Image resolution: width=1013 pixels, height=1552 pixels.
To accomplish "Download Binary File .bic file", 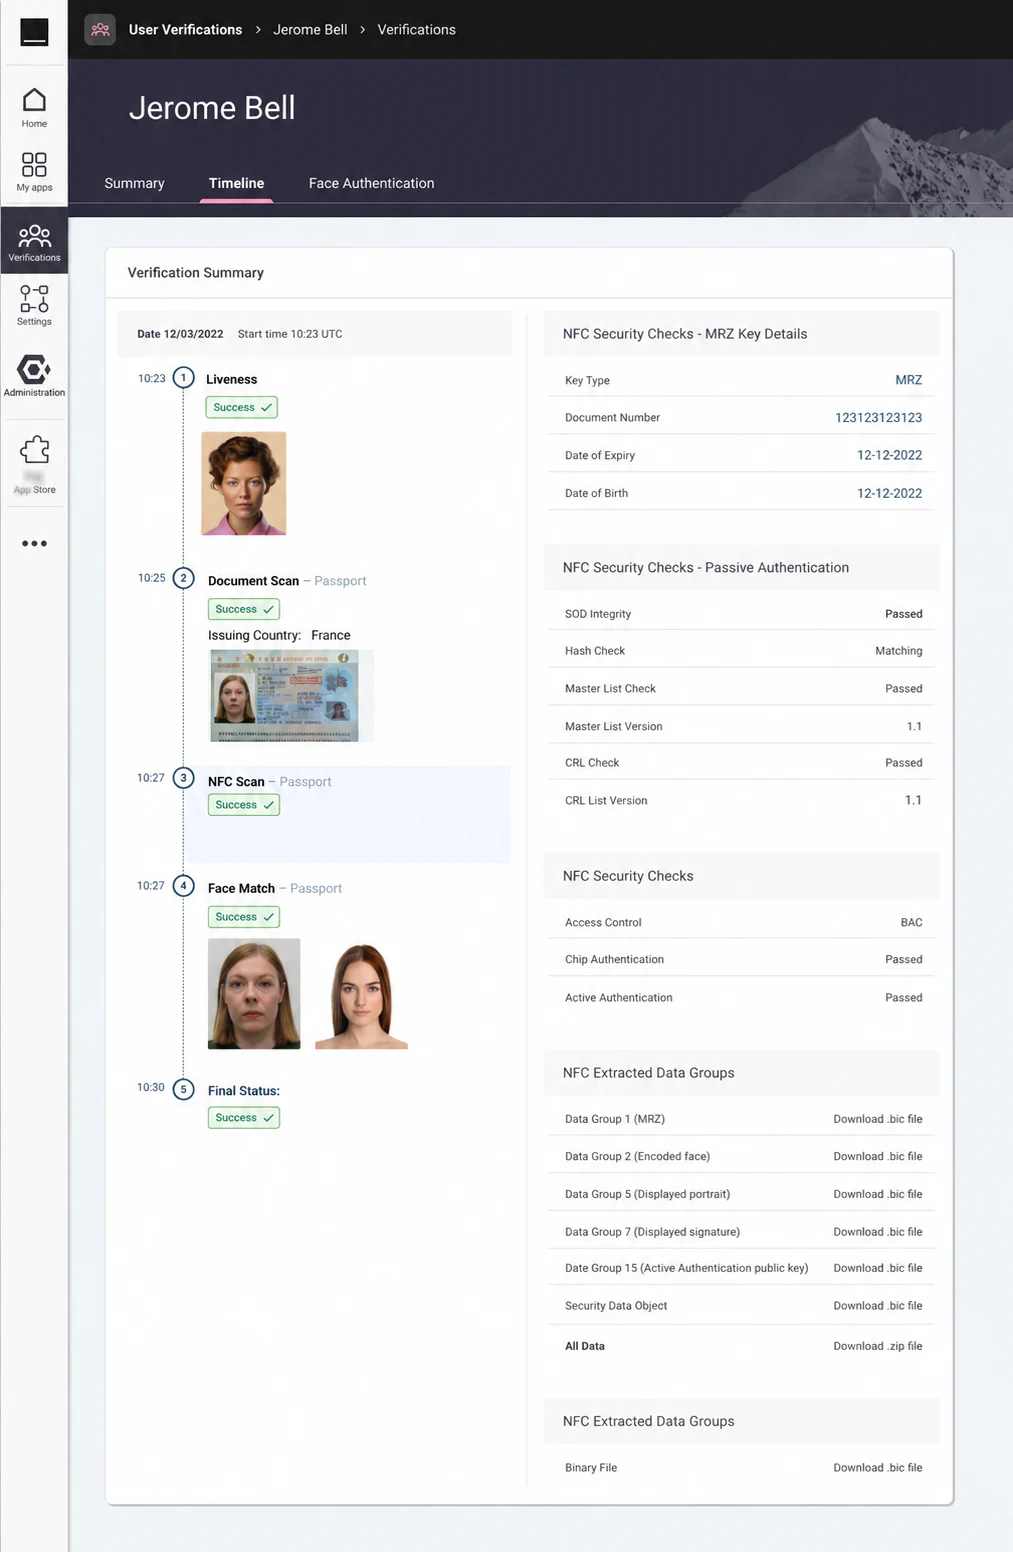I will [x=878, y=1468].
